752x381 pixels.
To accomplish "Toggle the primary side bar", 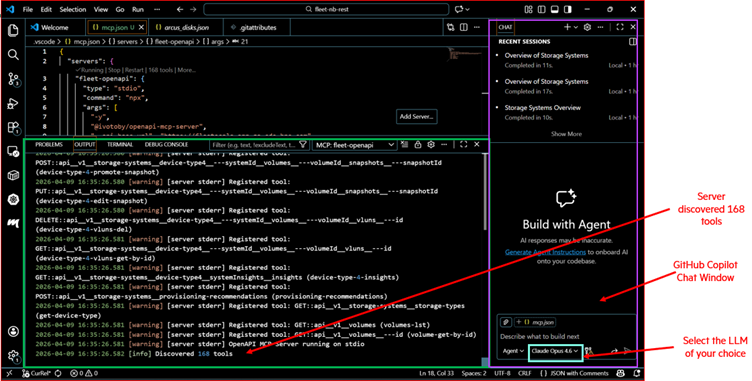I will click(541, 9).
